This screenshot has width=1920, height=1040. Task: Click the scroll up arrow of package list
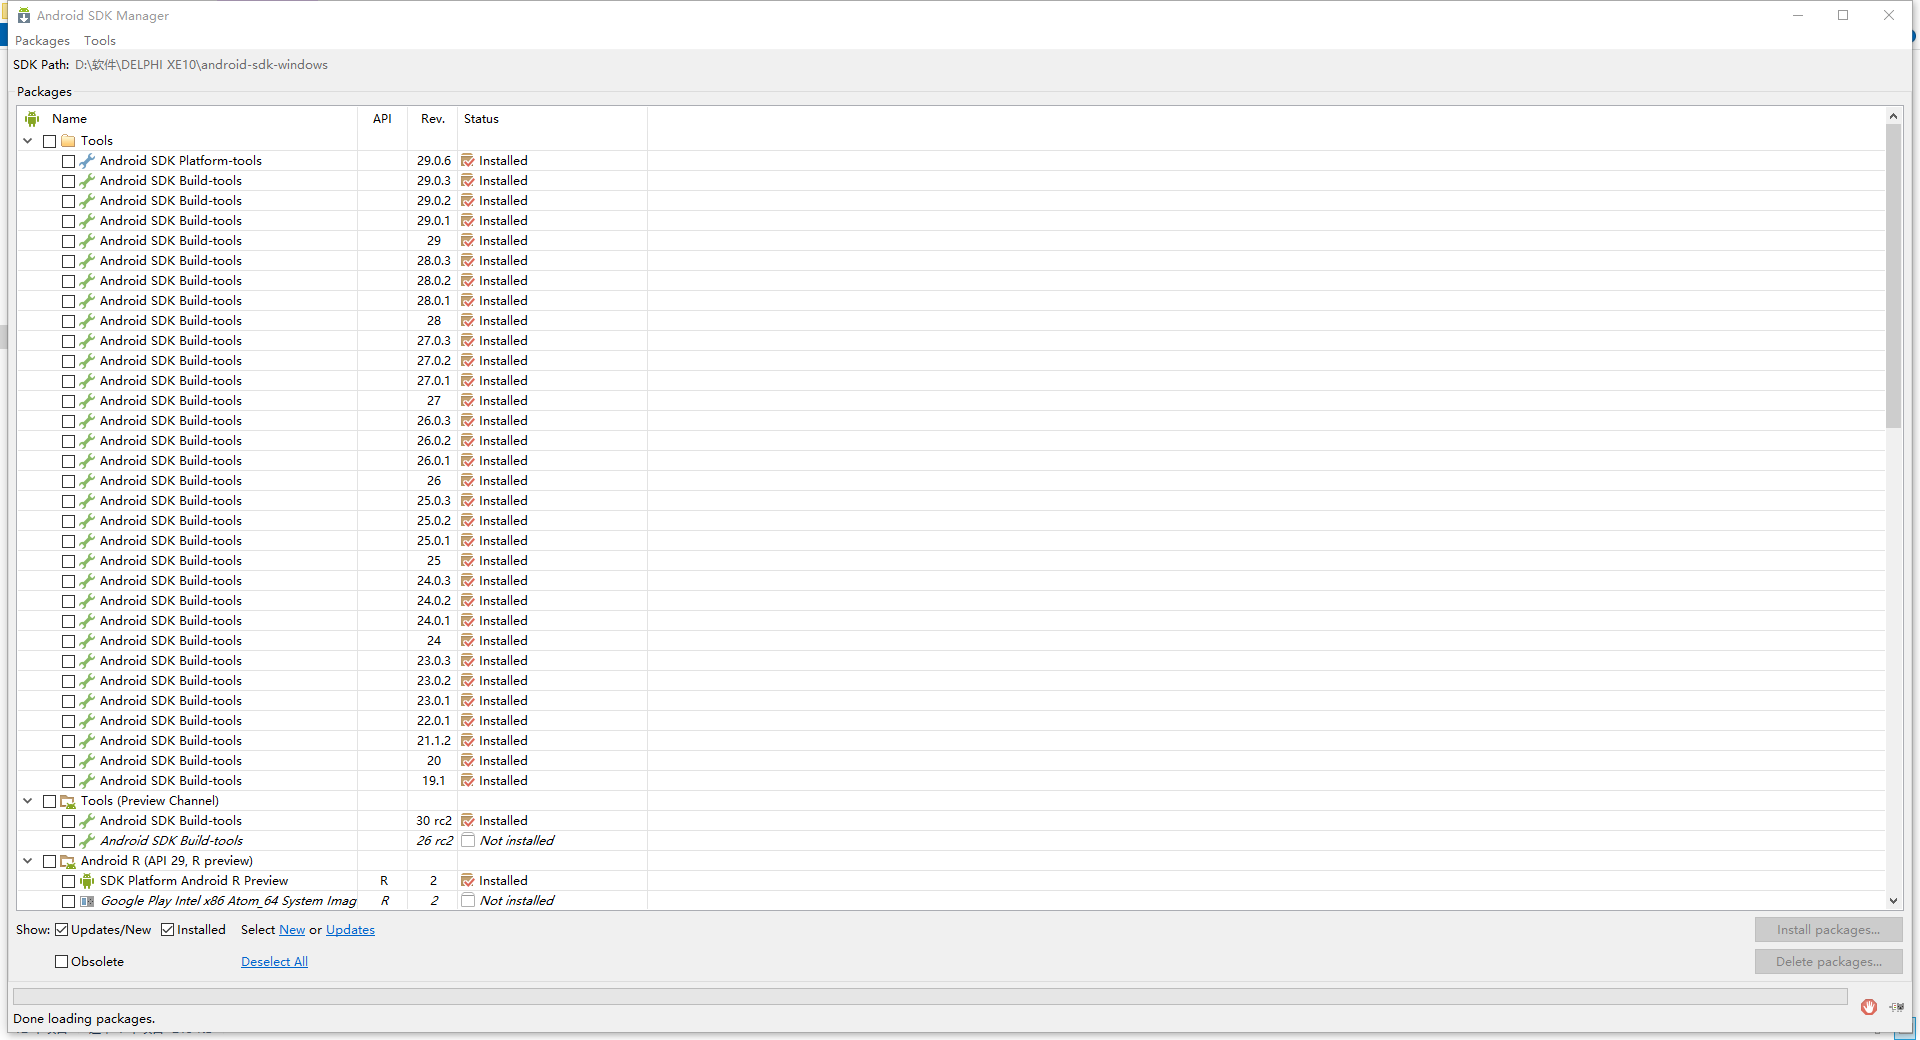click(x=1893, y=116)
